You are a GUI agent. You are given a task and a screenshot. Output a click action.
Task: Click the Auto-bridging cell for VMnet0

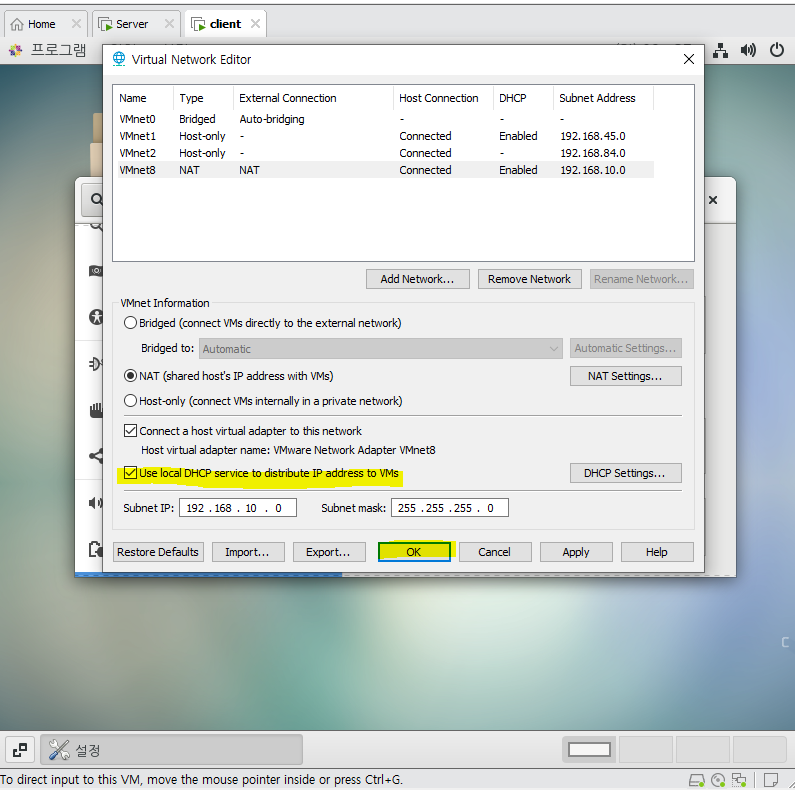[272, 119]
